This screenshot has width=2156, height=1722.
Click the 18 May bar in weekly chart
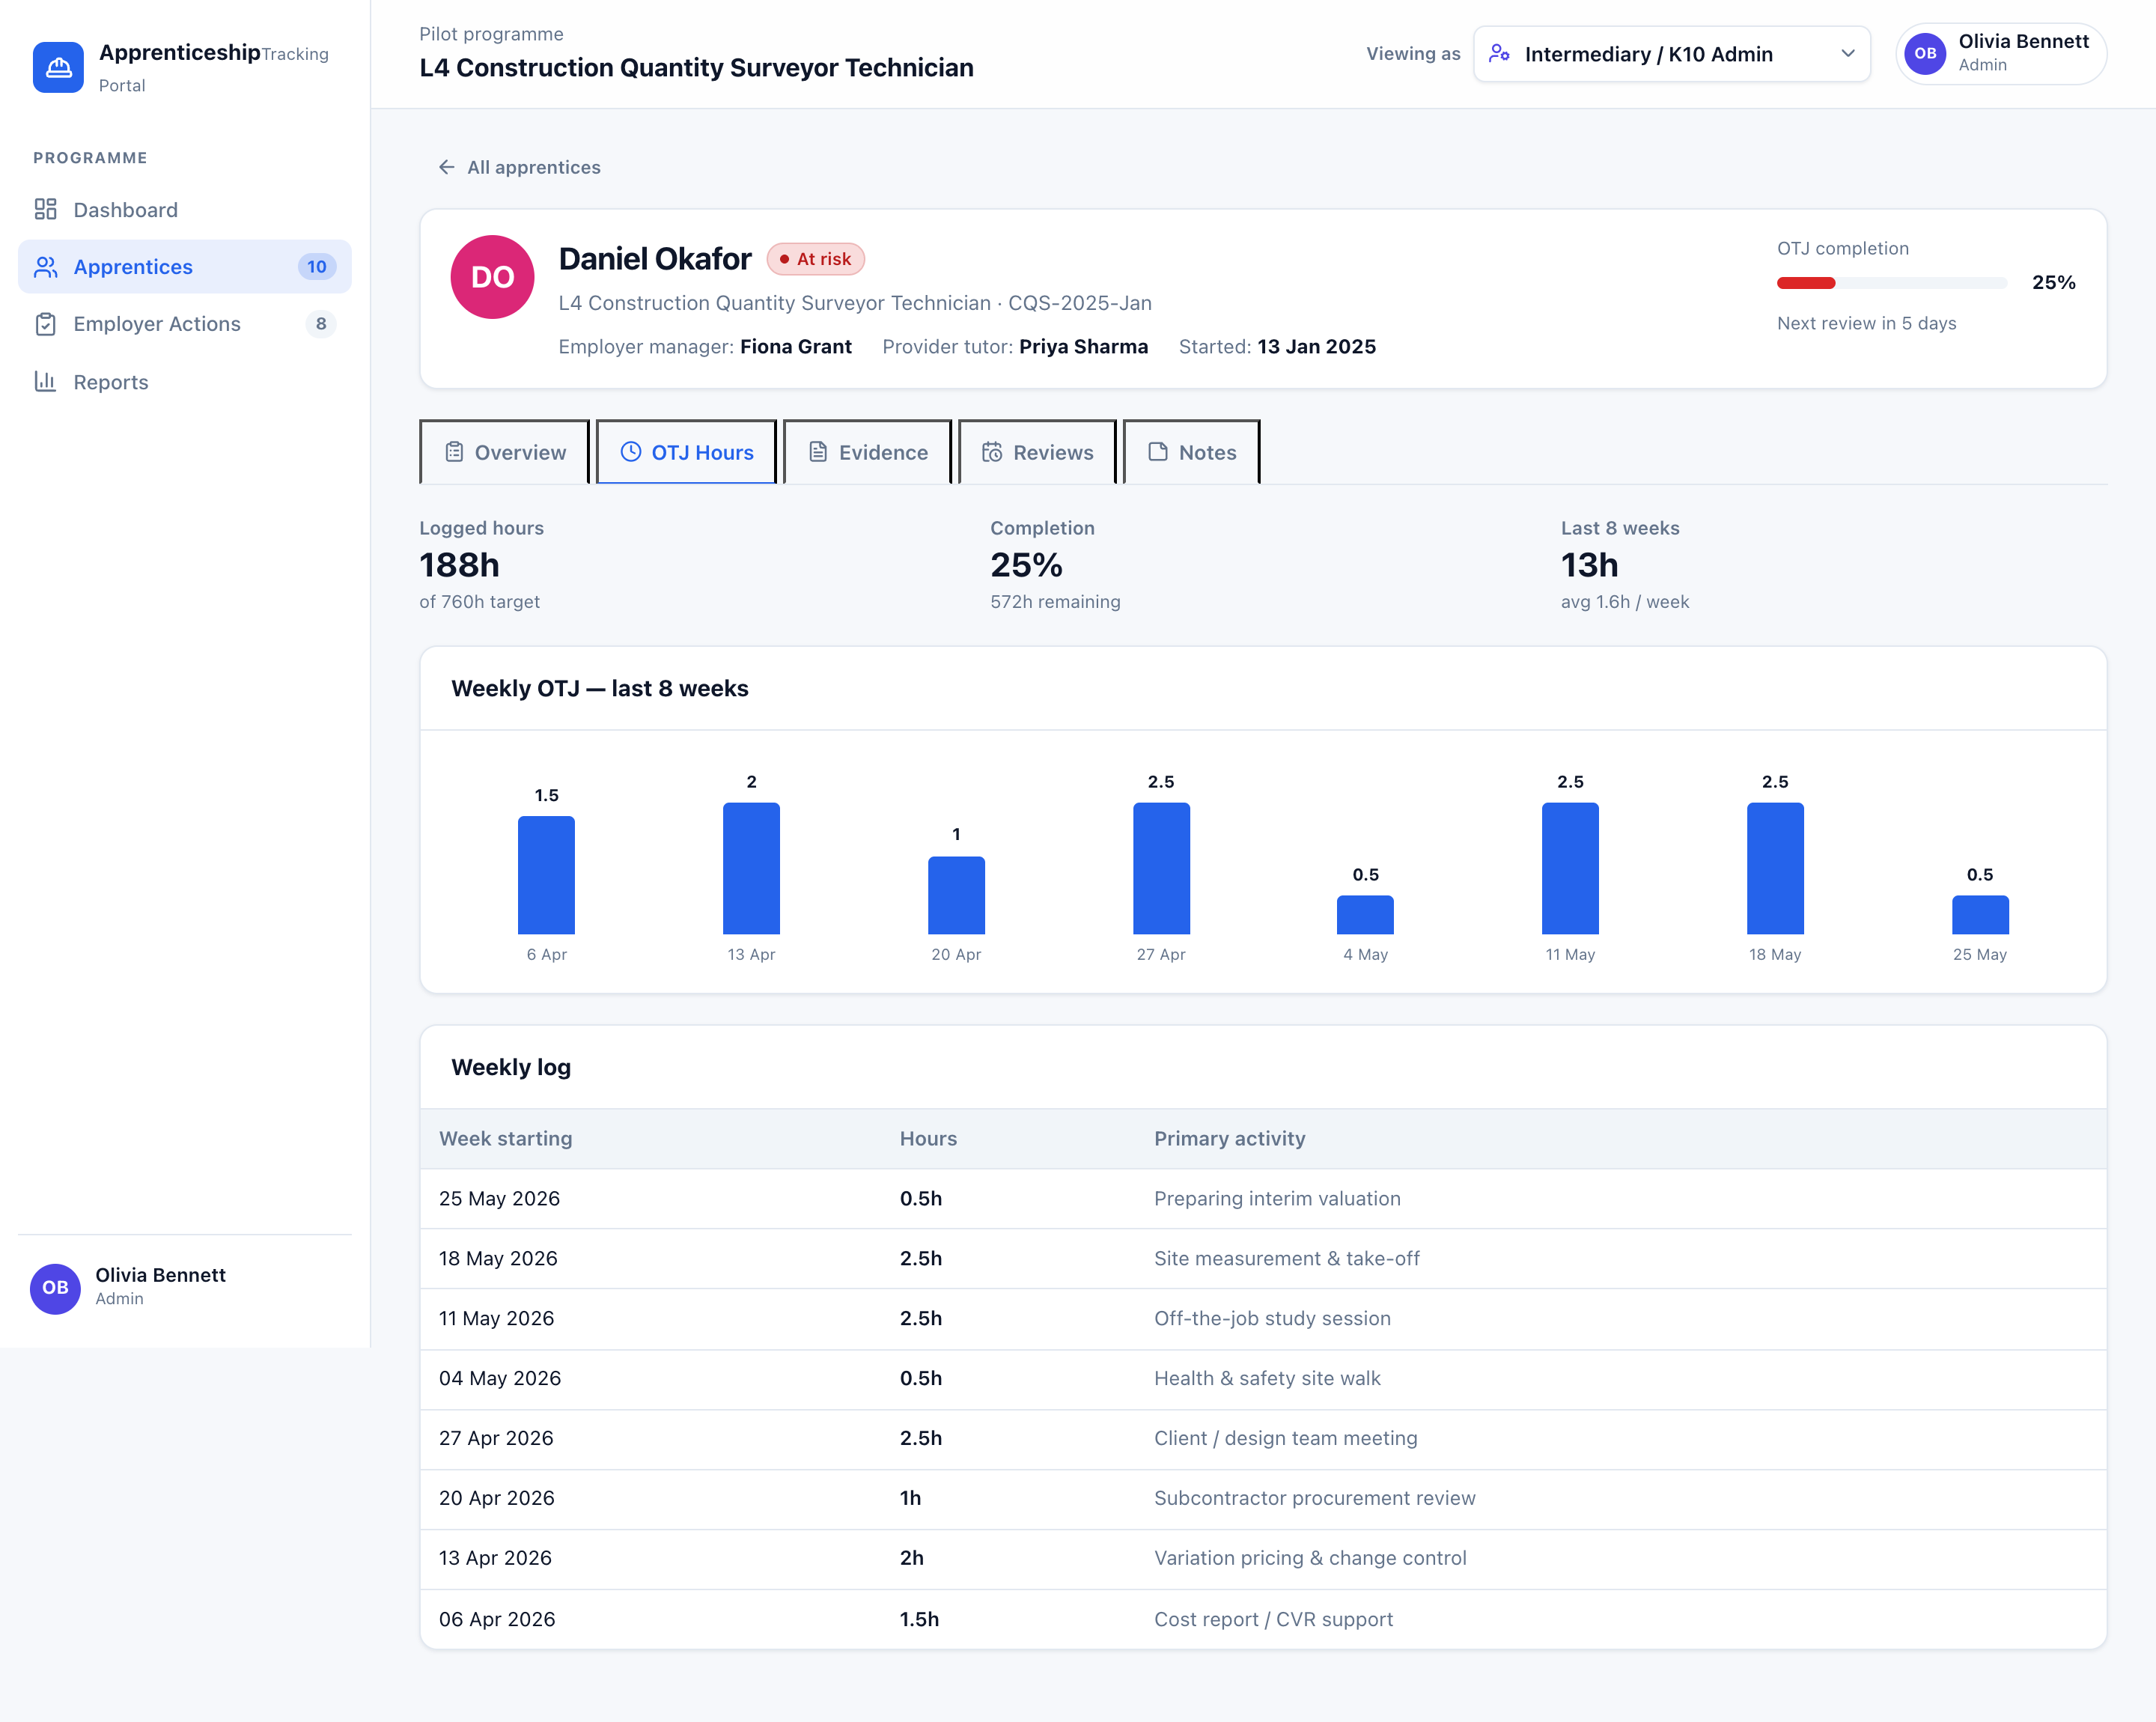pos(1775,868)
